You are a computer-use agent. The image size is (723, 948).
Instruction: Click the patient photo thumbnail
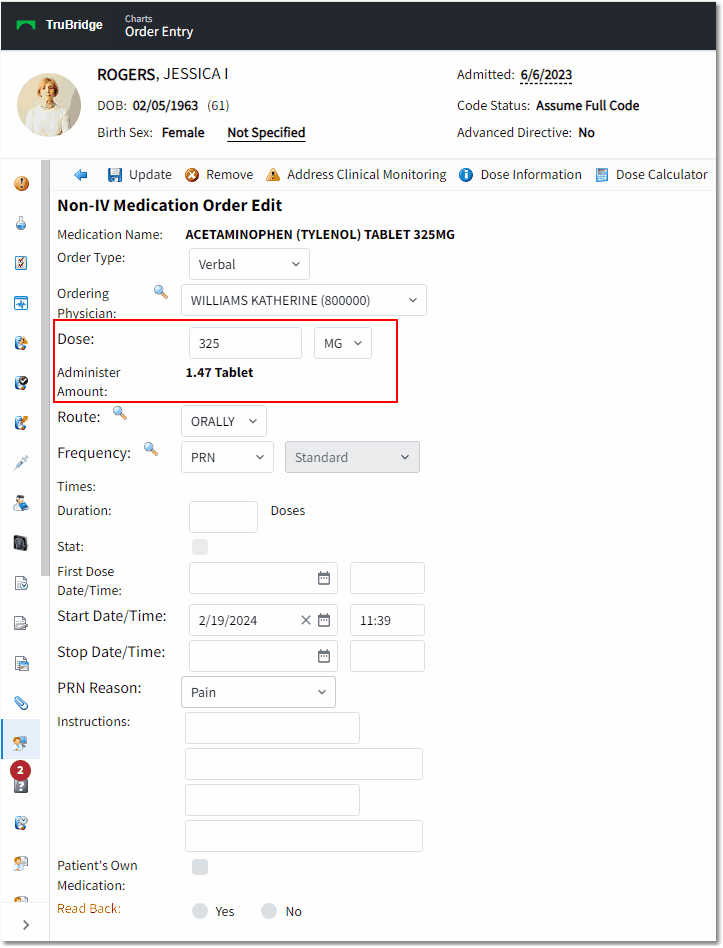[x=49, y=105]
